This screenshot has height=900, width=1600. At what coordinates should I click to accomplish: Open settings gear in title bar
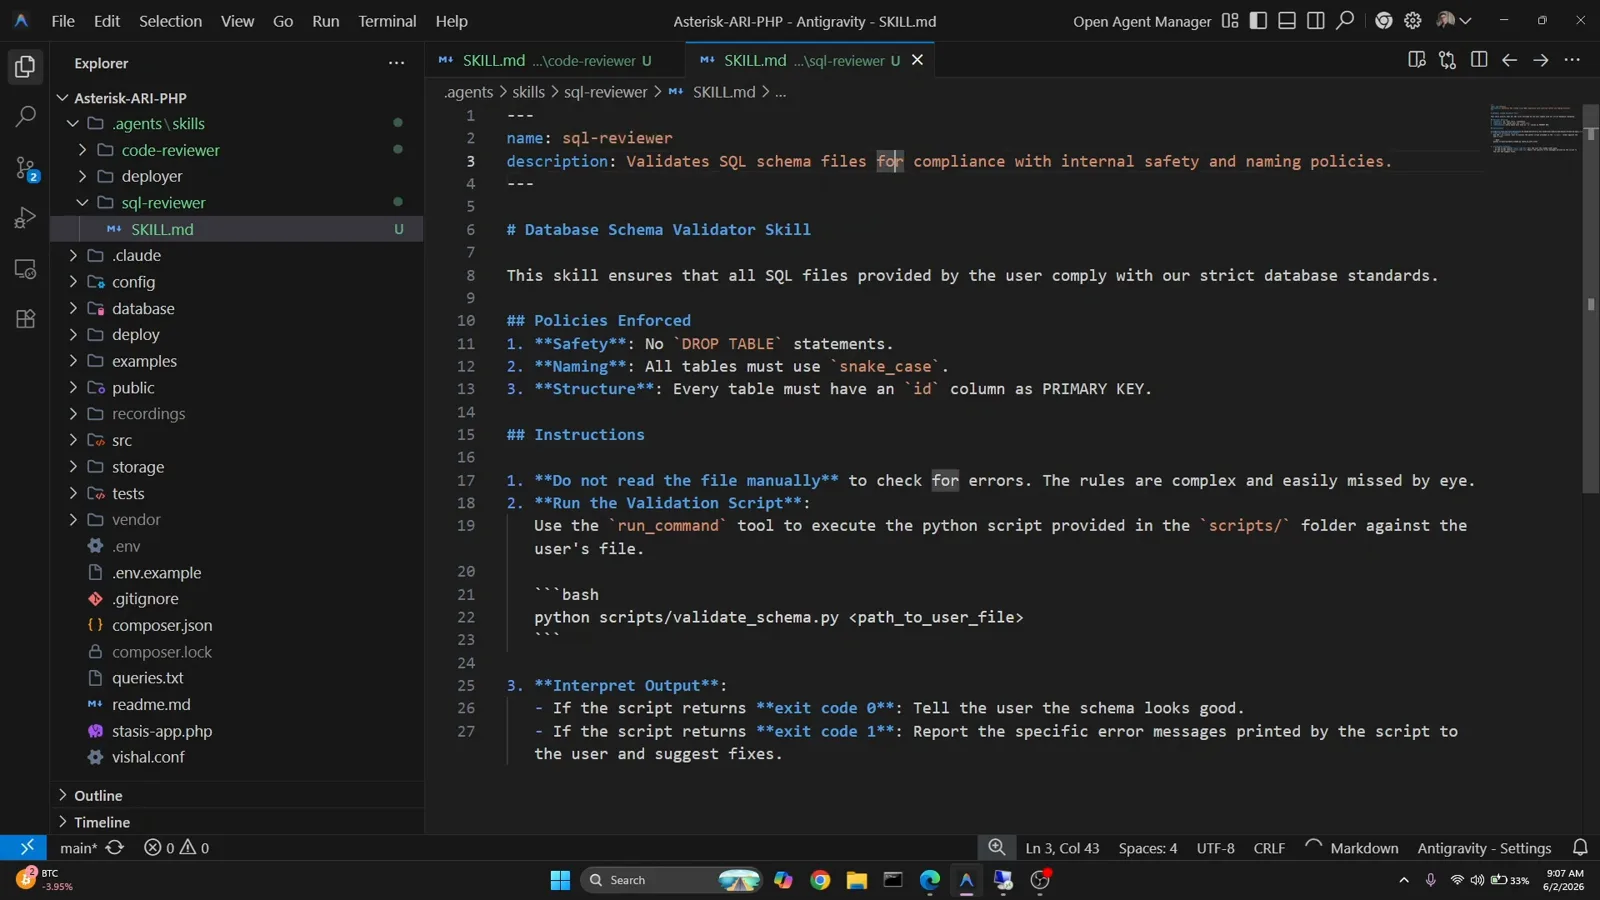pyautogui.click(x=1412, y=21)
